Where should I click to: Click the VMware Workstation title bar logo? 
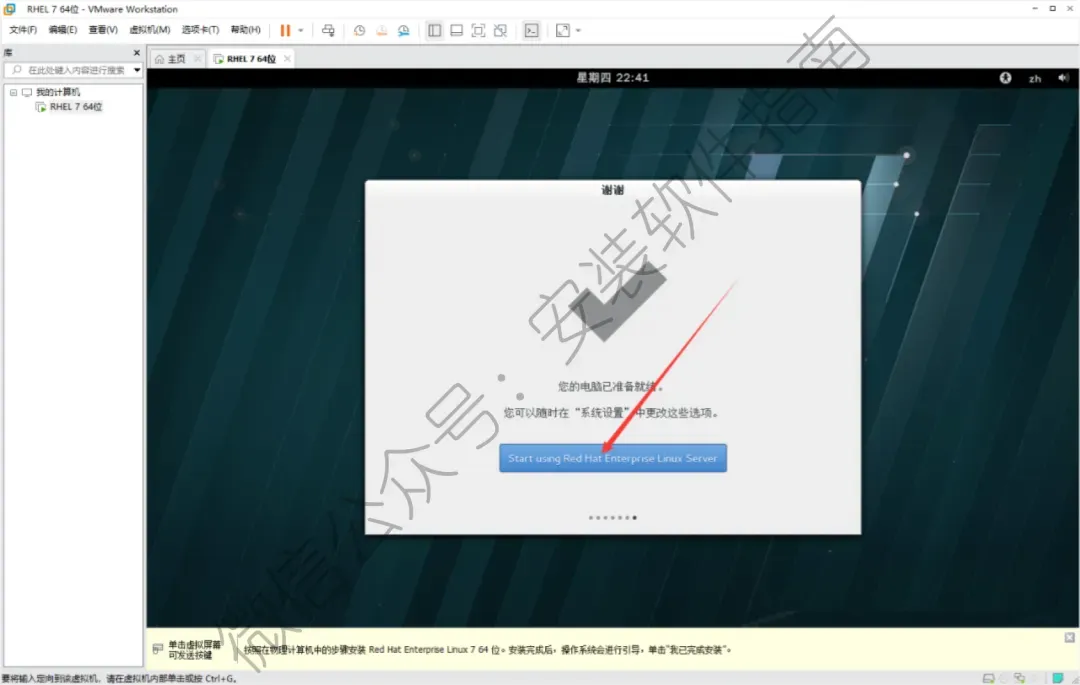point(10,9)
